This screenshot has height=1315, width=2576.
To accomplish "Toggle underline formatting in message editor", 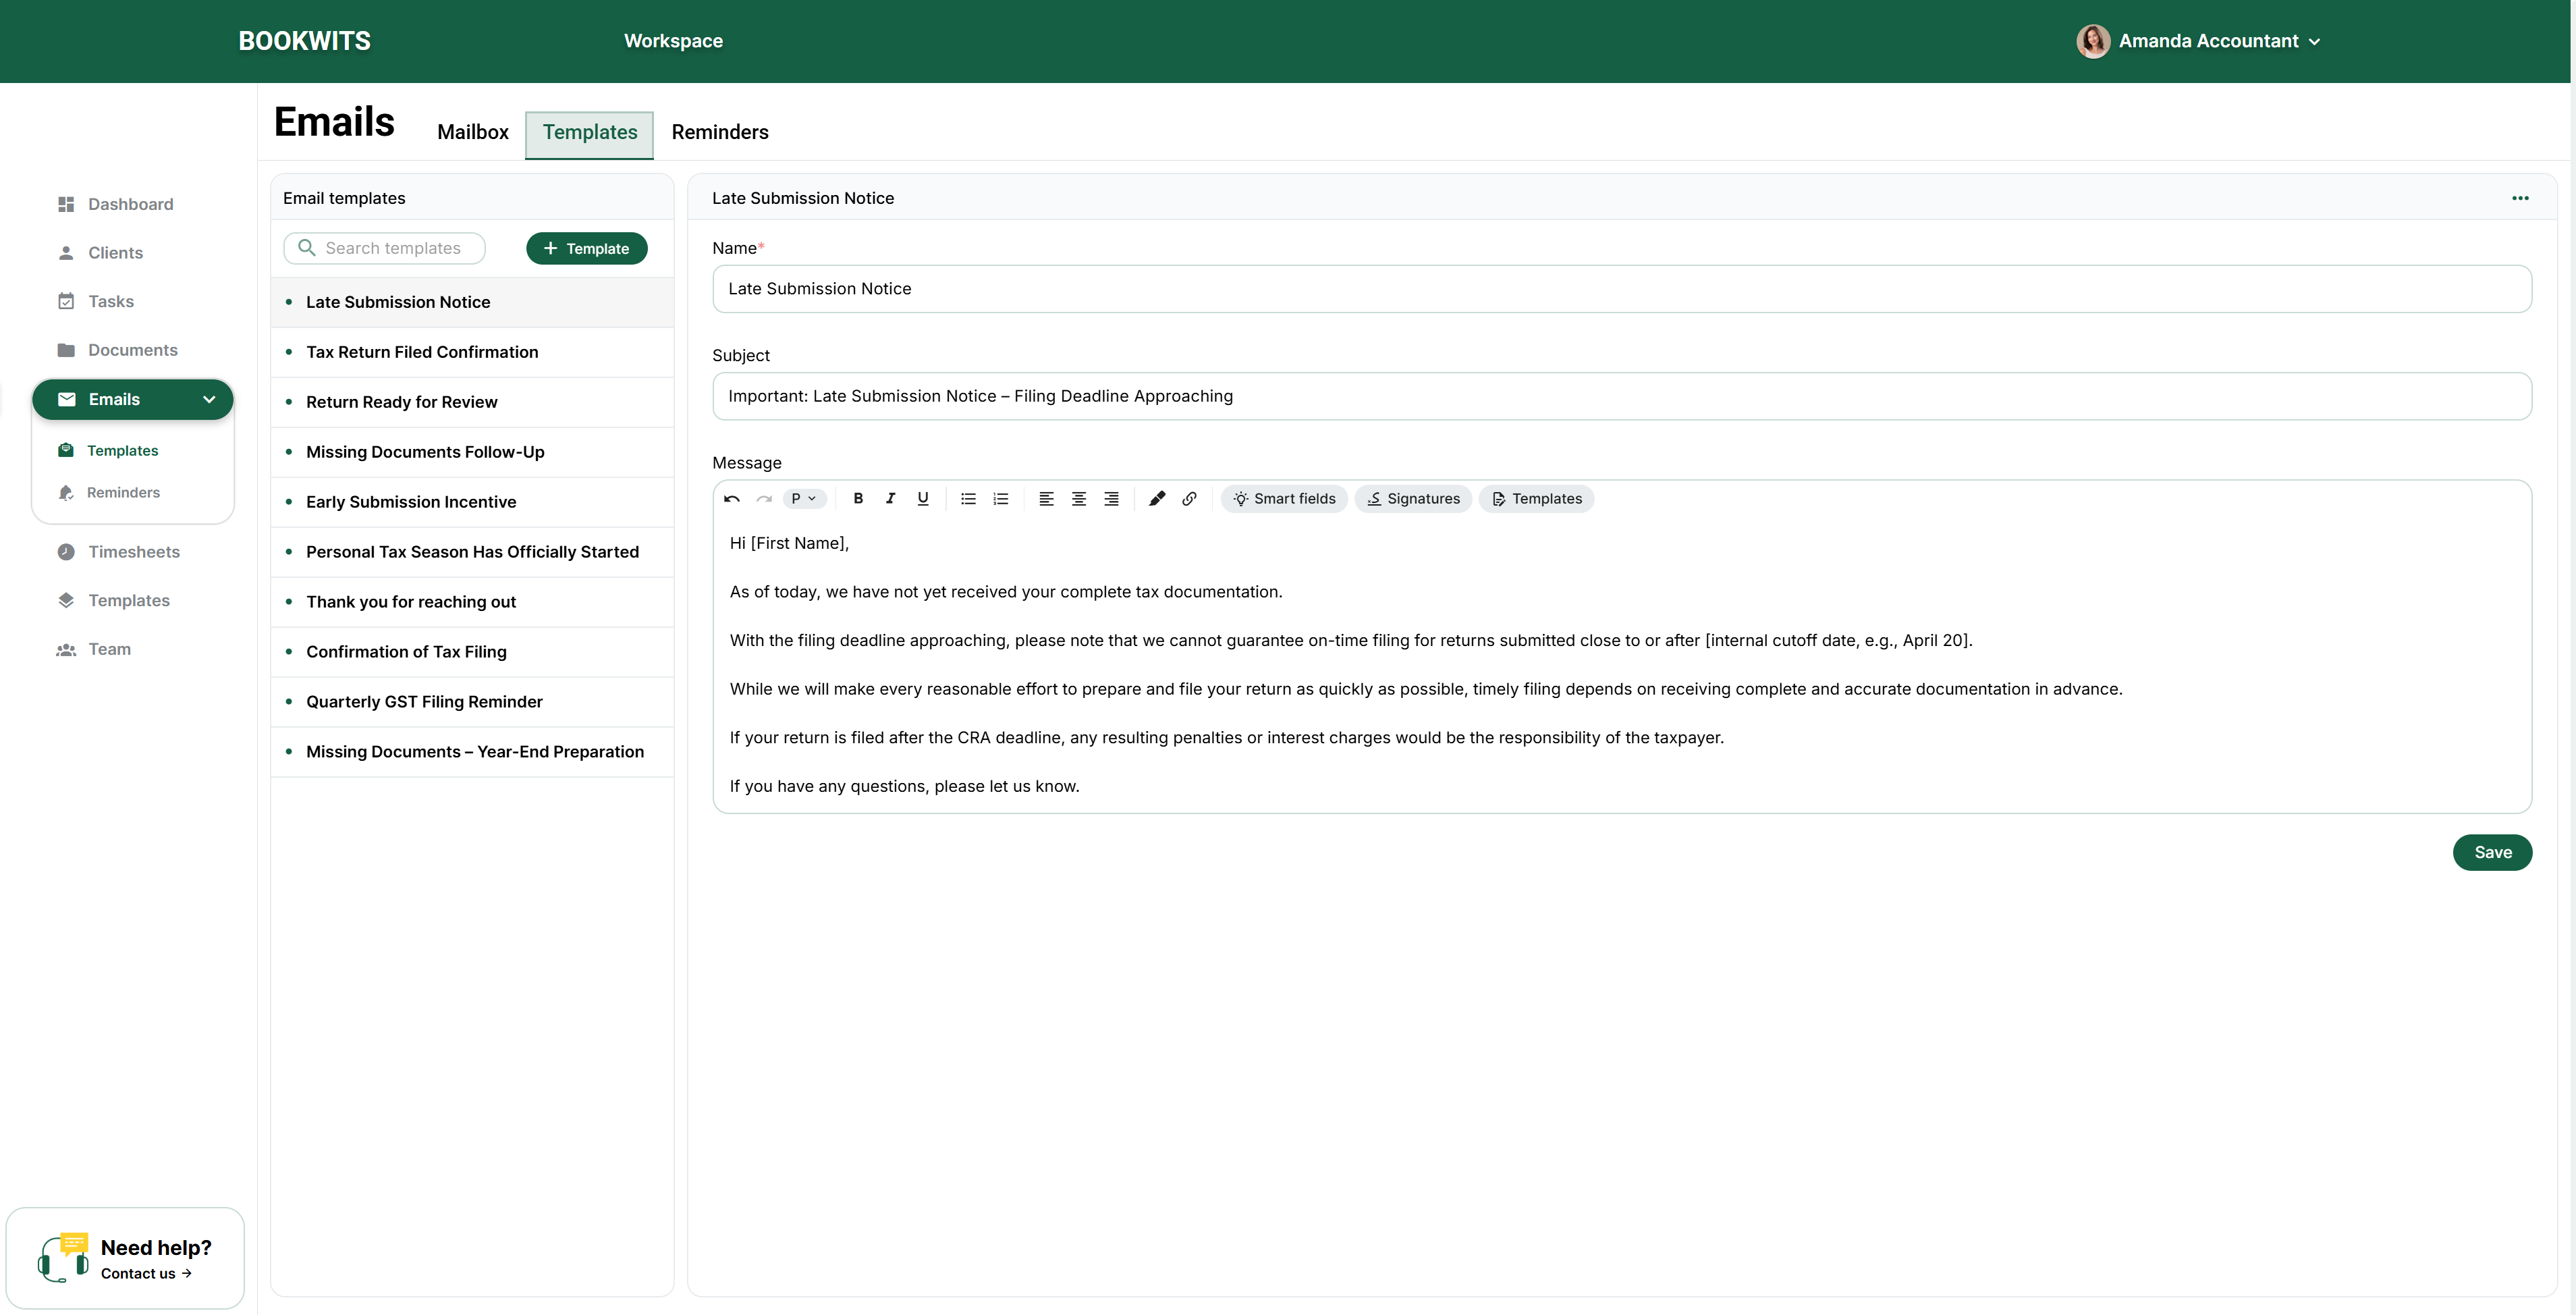I will pyautogui.click(x=922, y=499).
